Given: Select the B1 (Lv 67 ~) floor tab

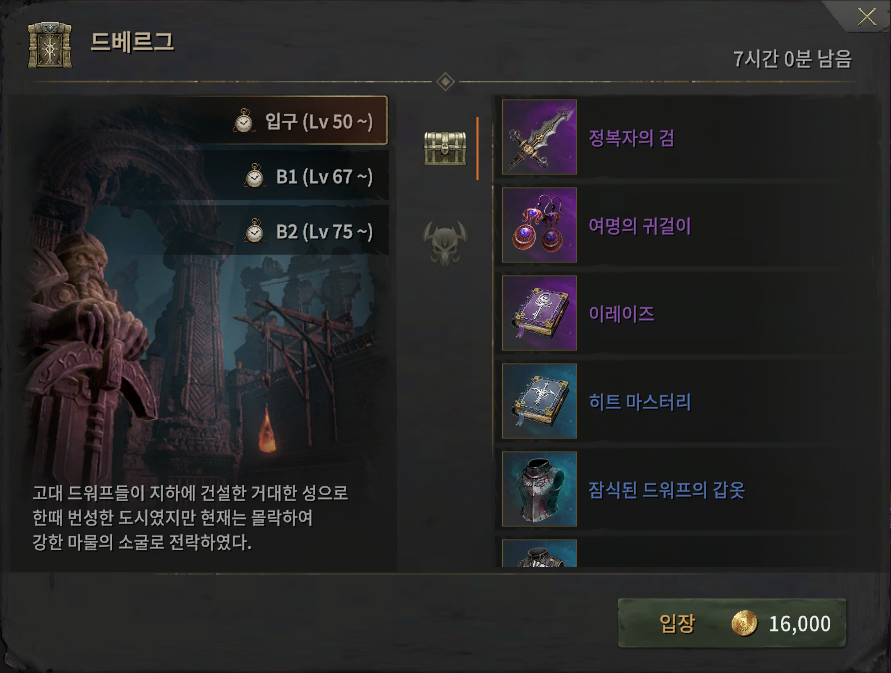Looking at the screenshot, I should (291, 176).
